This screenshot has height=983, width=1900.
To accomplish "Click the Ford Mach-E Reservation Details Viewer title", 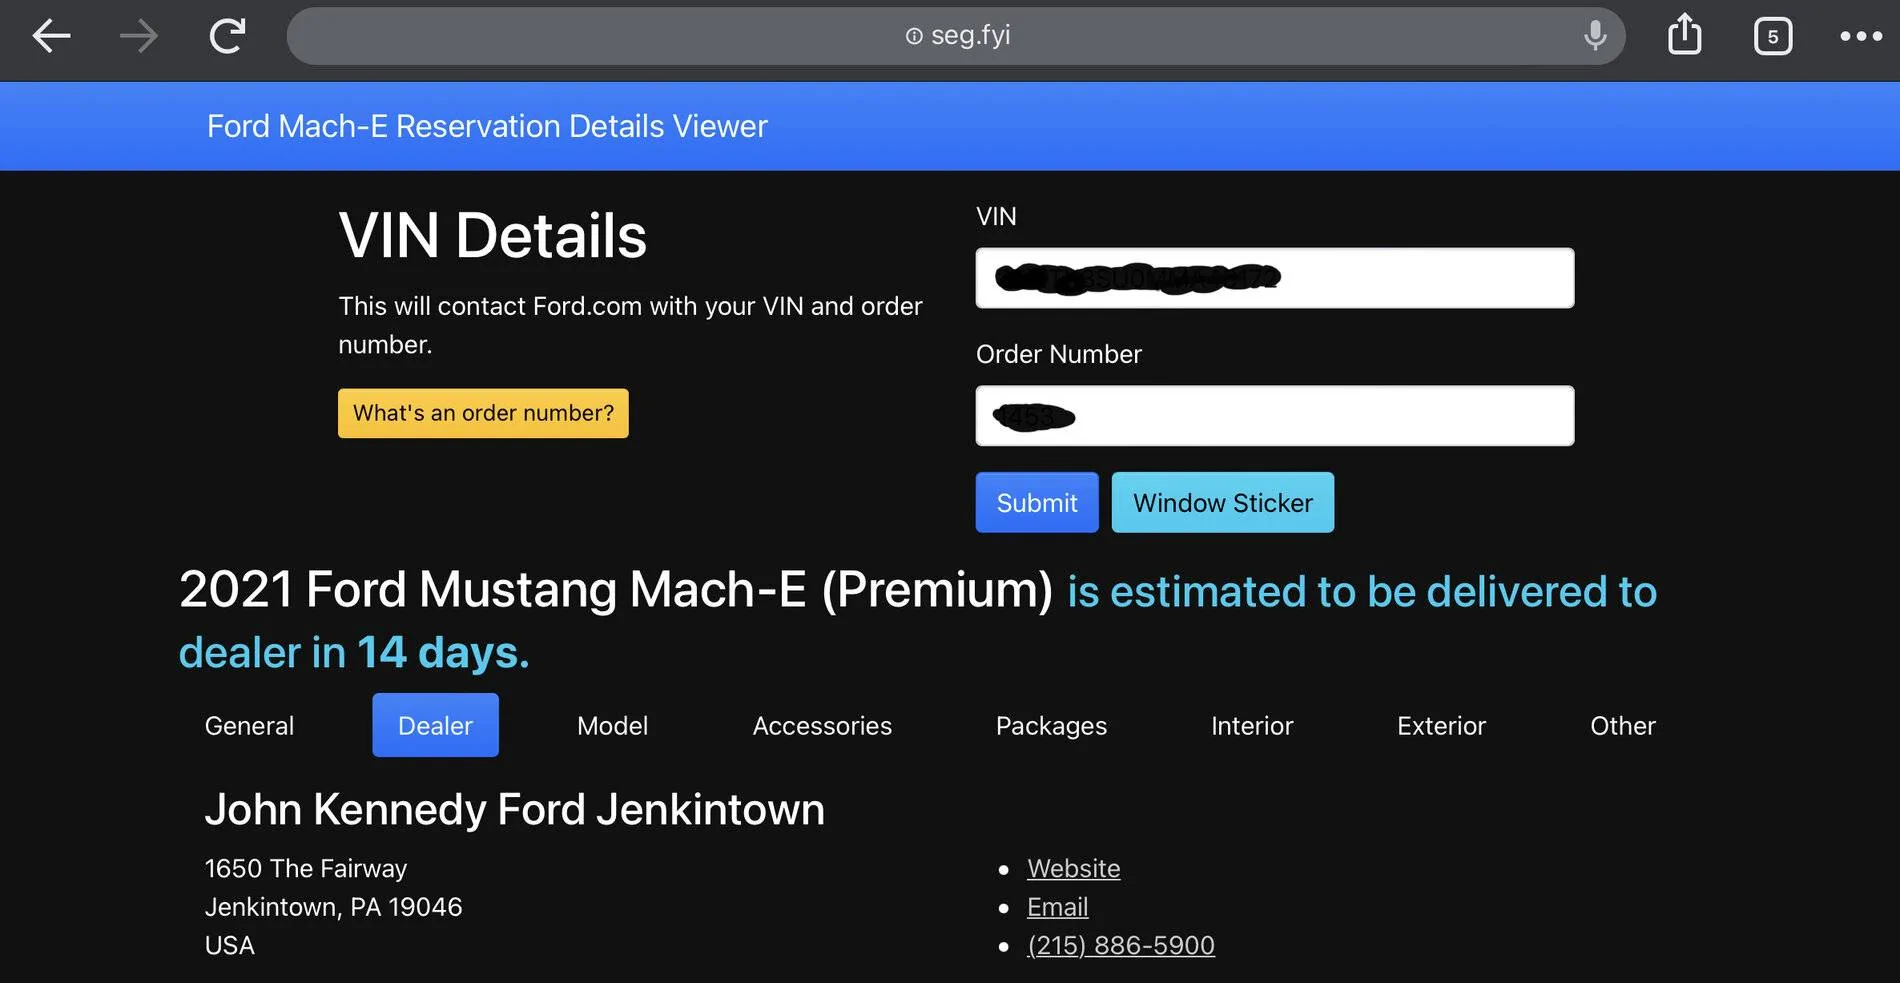I will (x=487, y=126).
